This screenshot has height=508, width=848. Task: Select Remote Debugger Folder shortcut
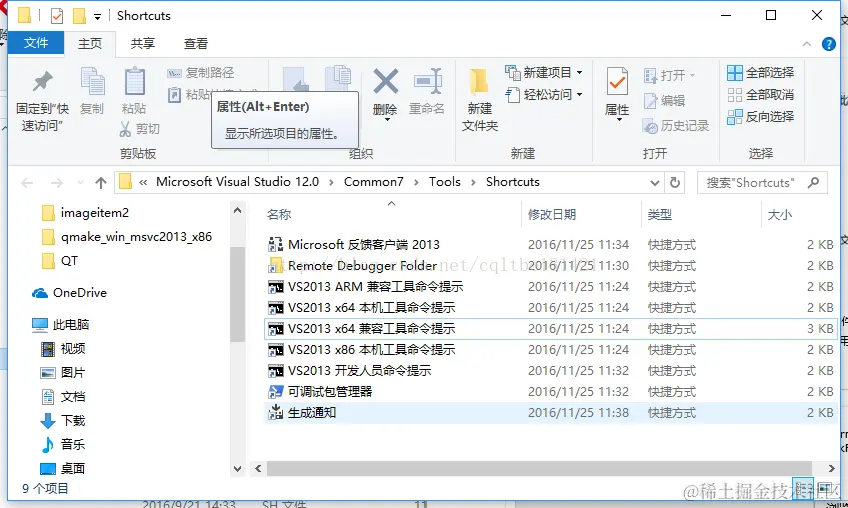pos(551,266)
